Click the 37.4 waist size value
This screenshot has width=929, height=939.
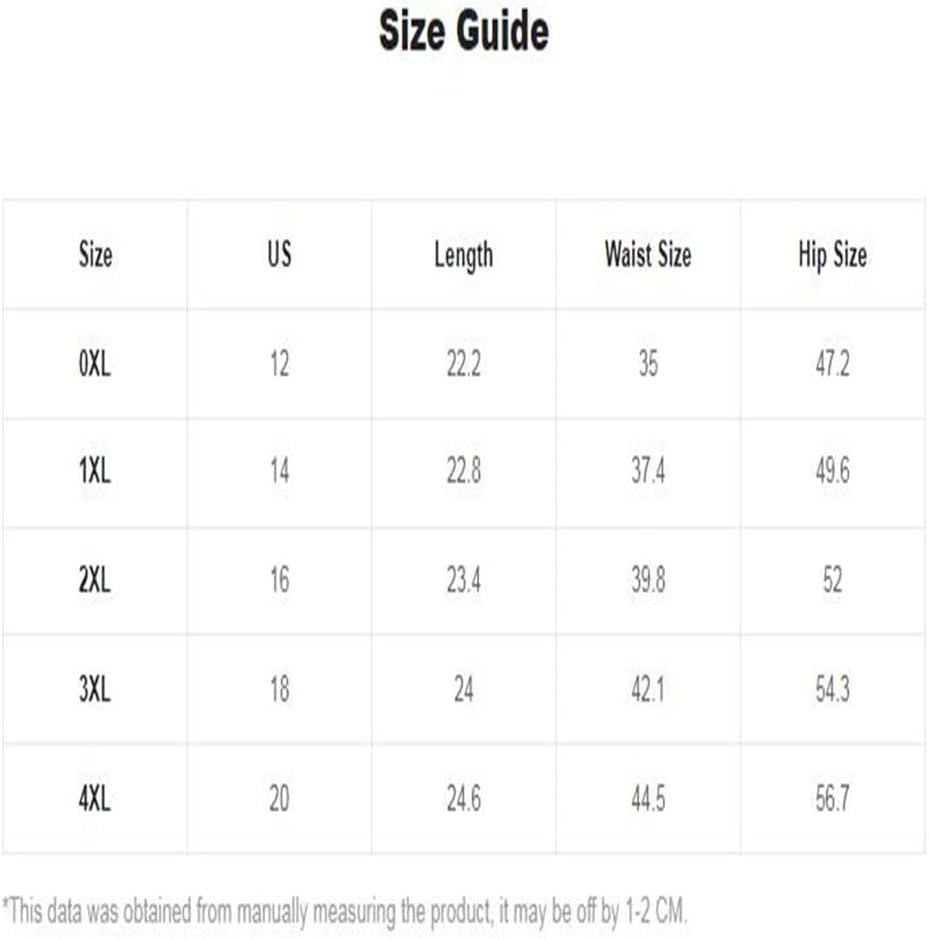[648, 471]
